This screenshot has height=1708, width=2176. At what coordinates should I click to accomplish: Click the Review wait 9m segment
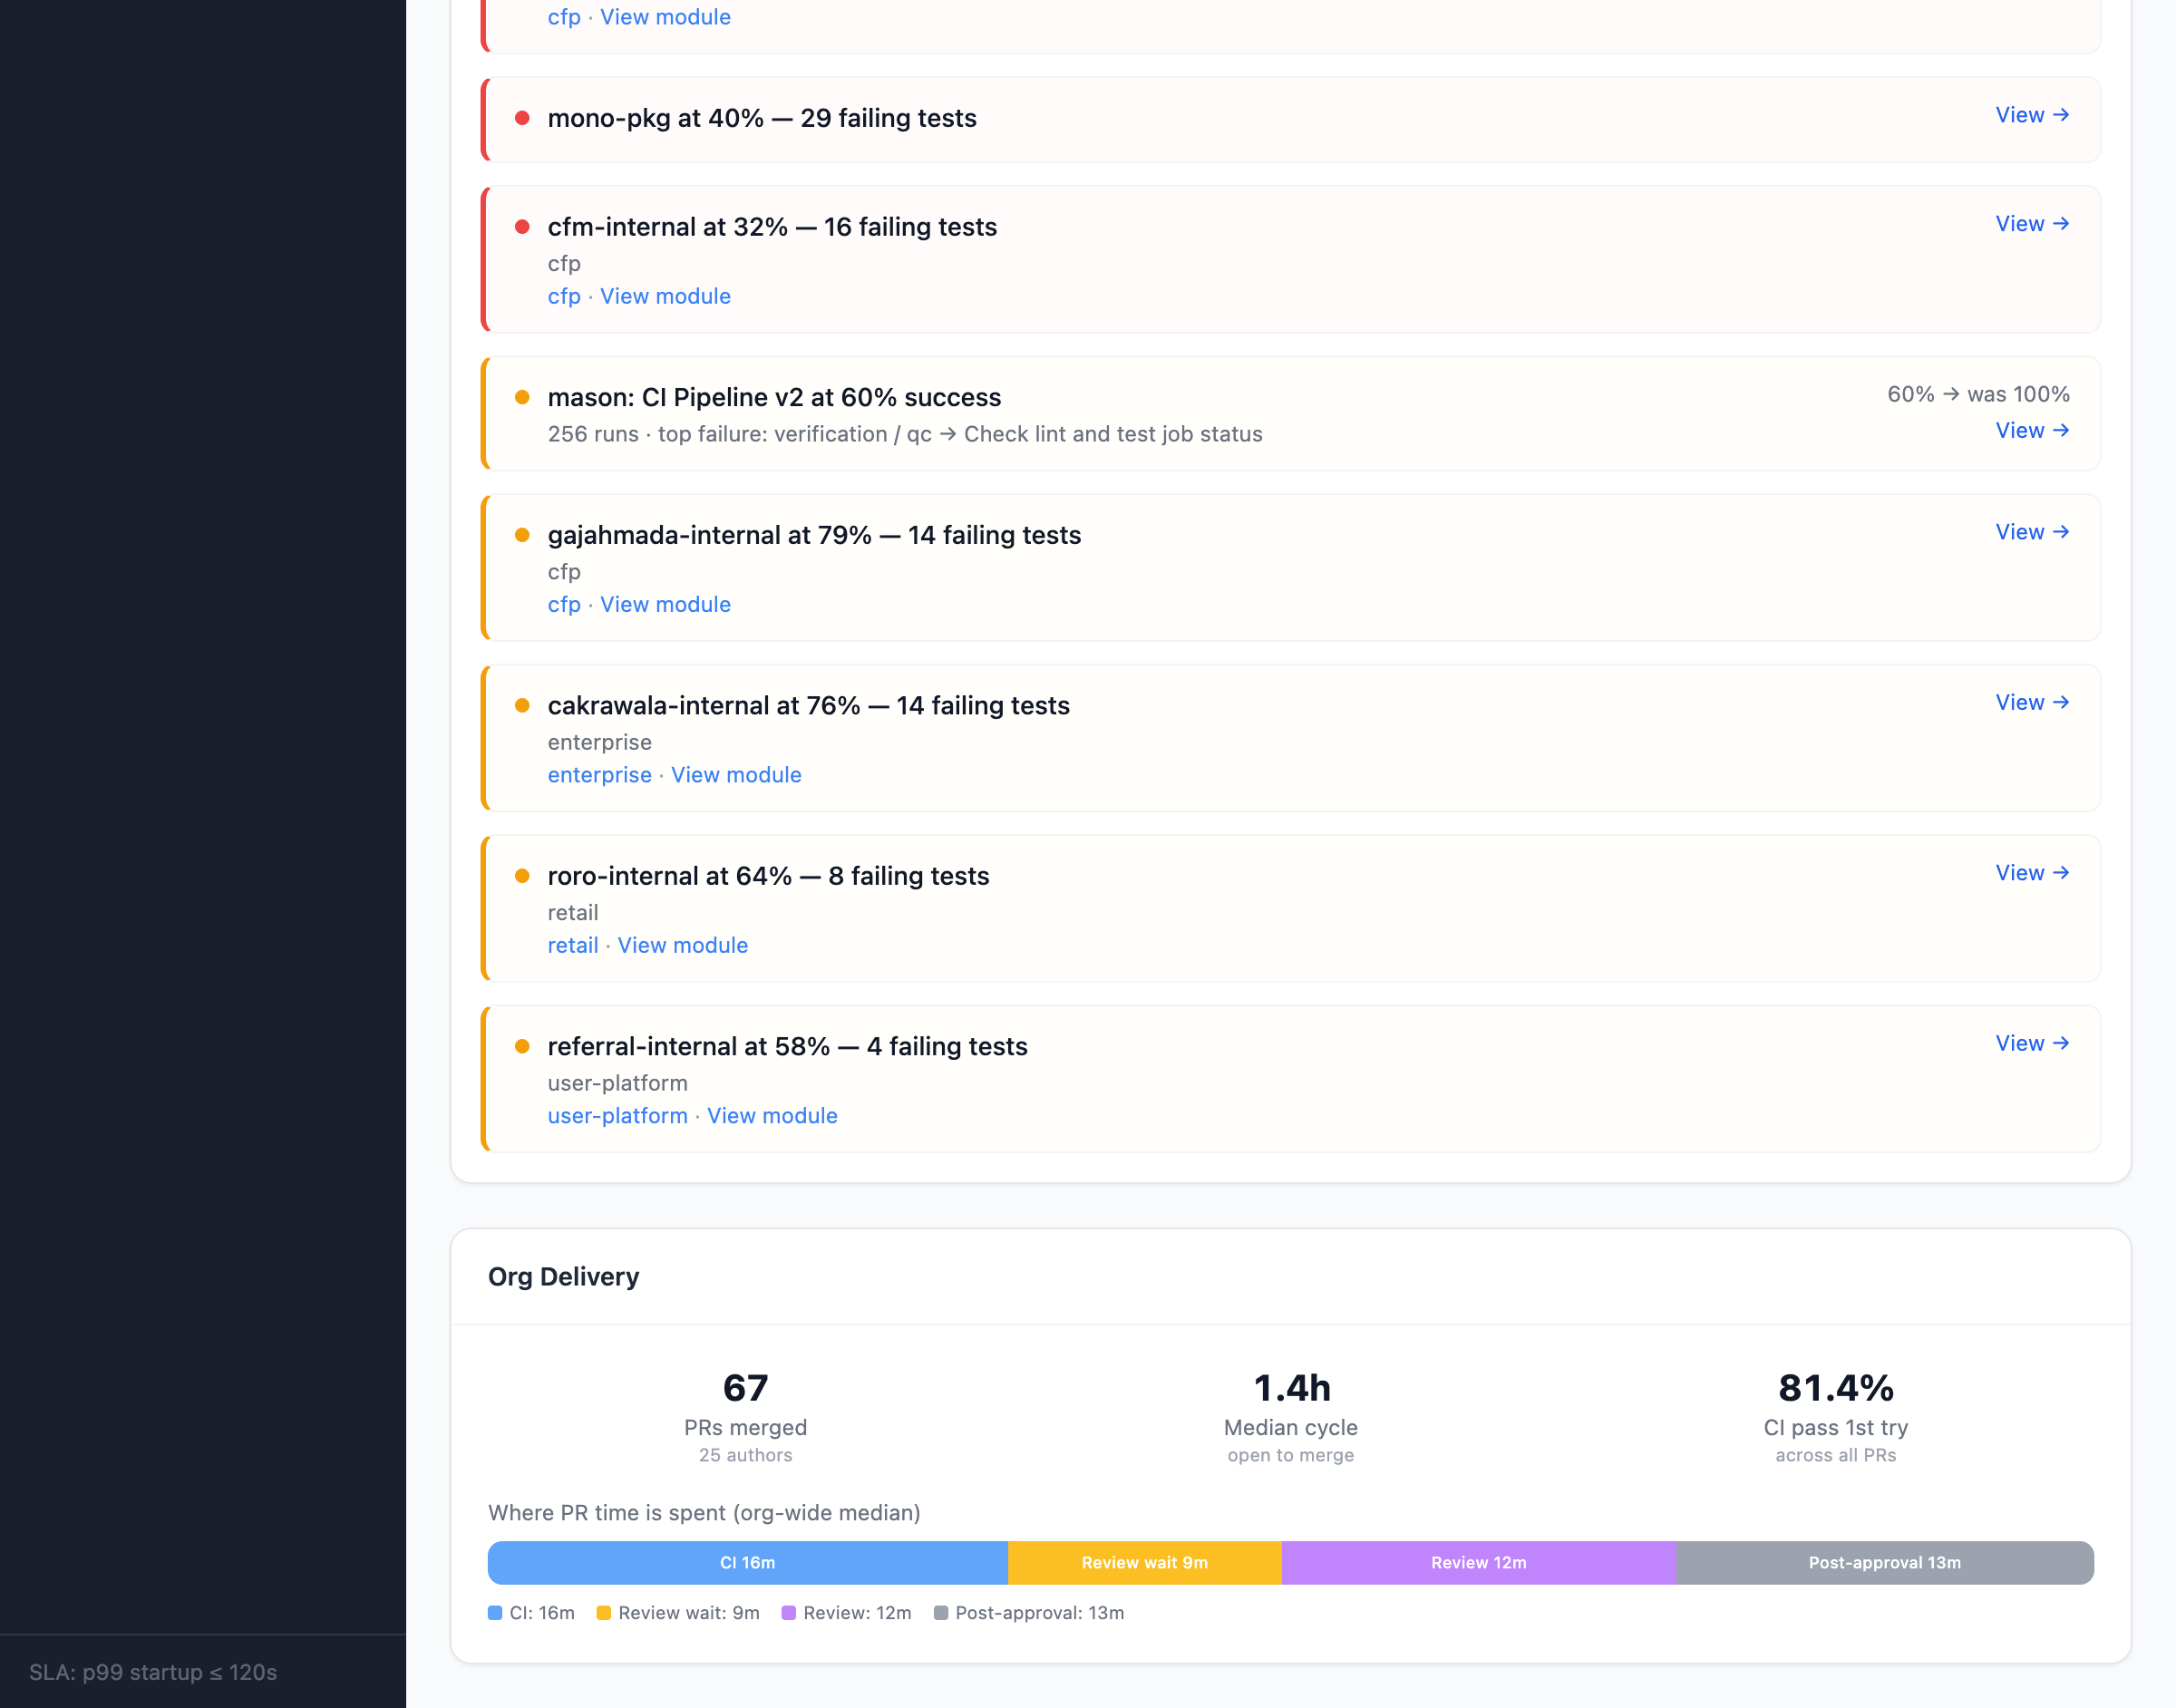coord(1144,1563)
